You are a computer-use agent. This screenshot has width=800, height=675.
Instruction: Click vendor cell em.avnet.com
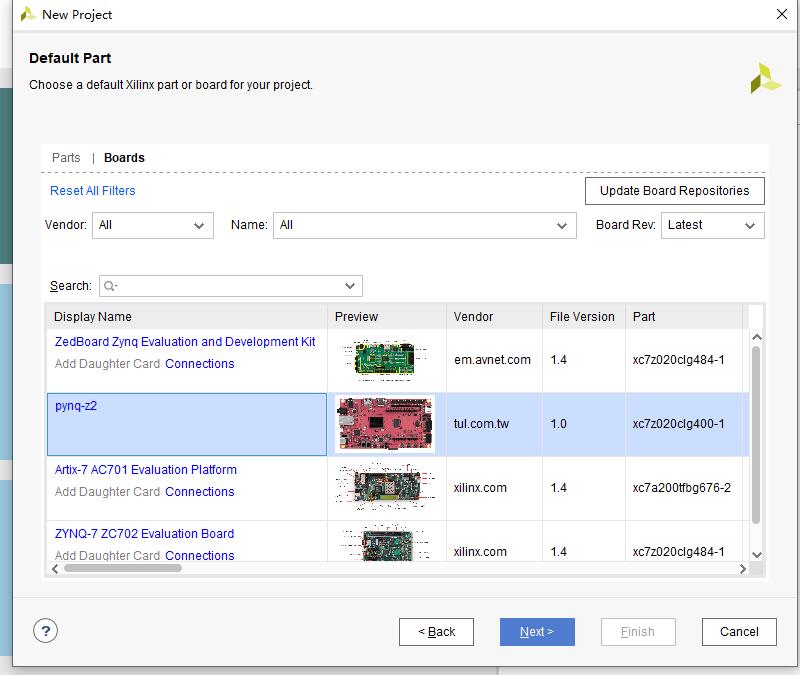pos(492,360)
